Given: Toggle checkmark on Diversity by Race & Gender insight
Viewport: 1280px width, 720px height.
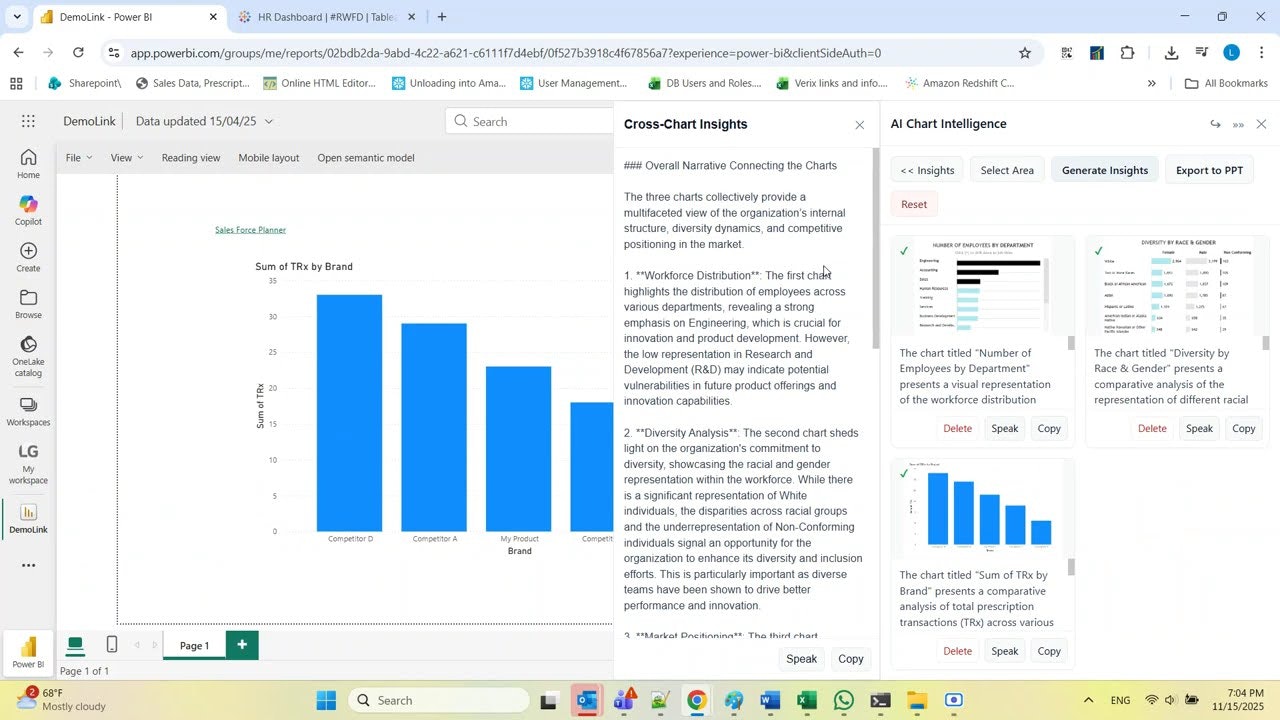Looking at the screenshot, I should 1099,249.
